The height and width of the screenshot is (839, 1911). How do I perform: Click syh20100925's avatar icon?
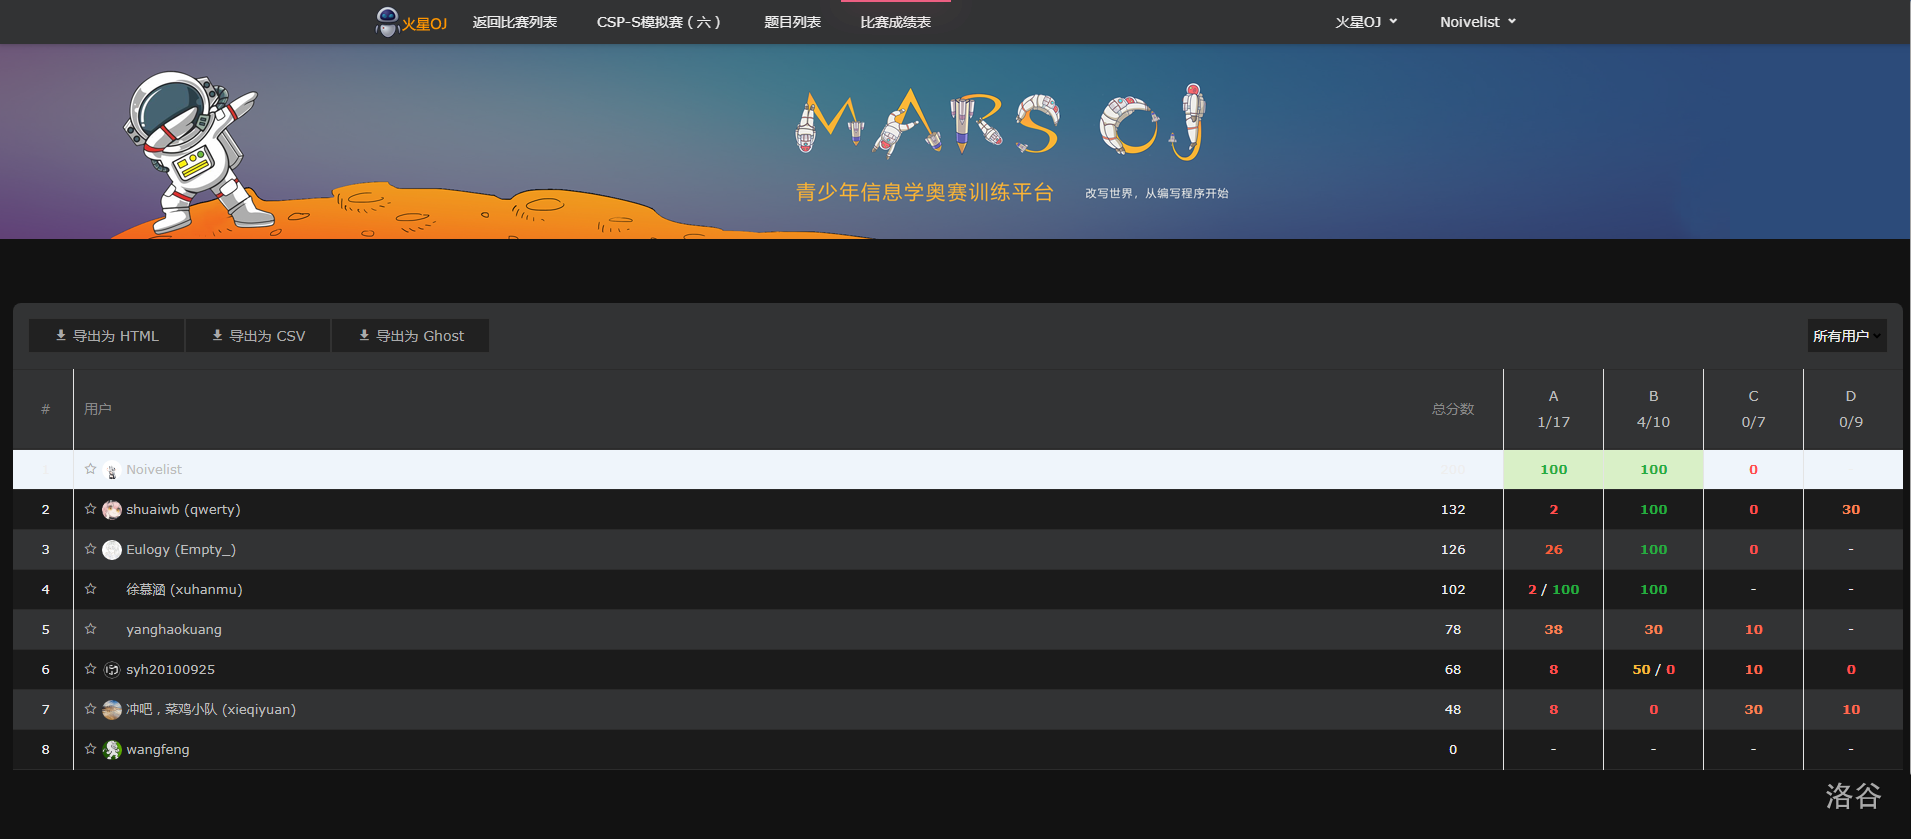112,670
